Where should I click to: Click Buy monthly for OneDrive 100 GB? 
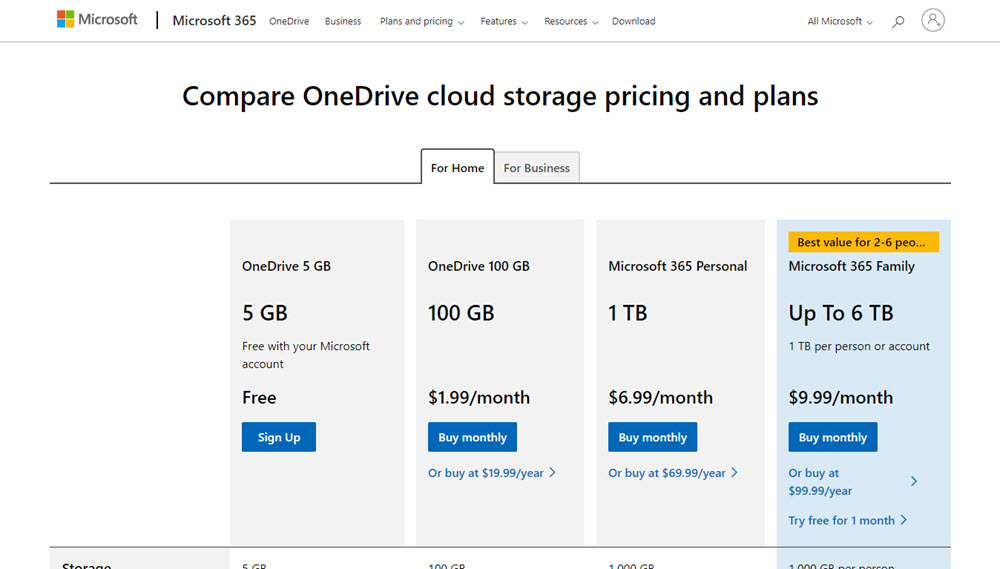[473, 437]
